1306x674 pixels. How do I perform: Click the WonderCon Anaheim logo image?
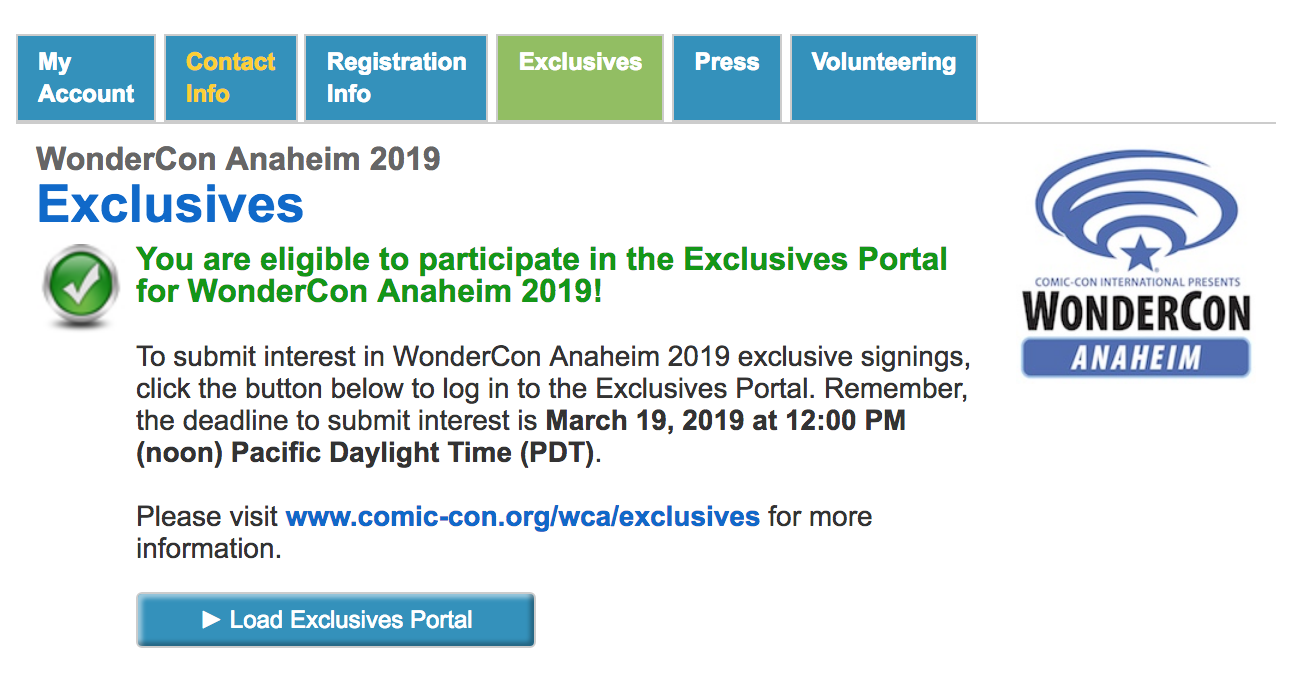[1136, 263]
